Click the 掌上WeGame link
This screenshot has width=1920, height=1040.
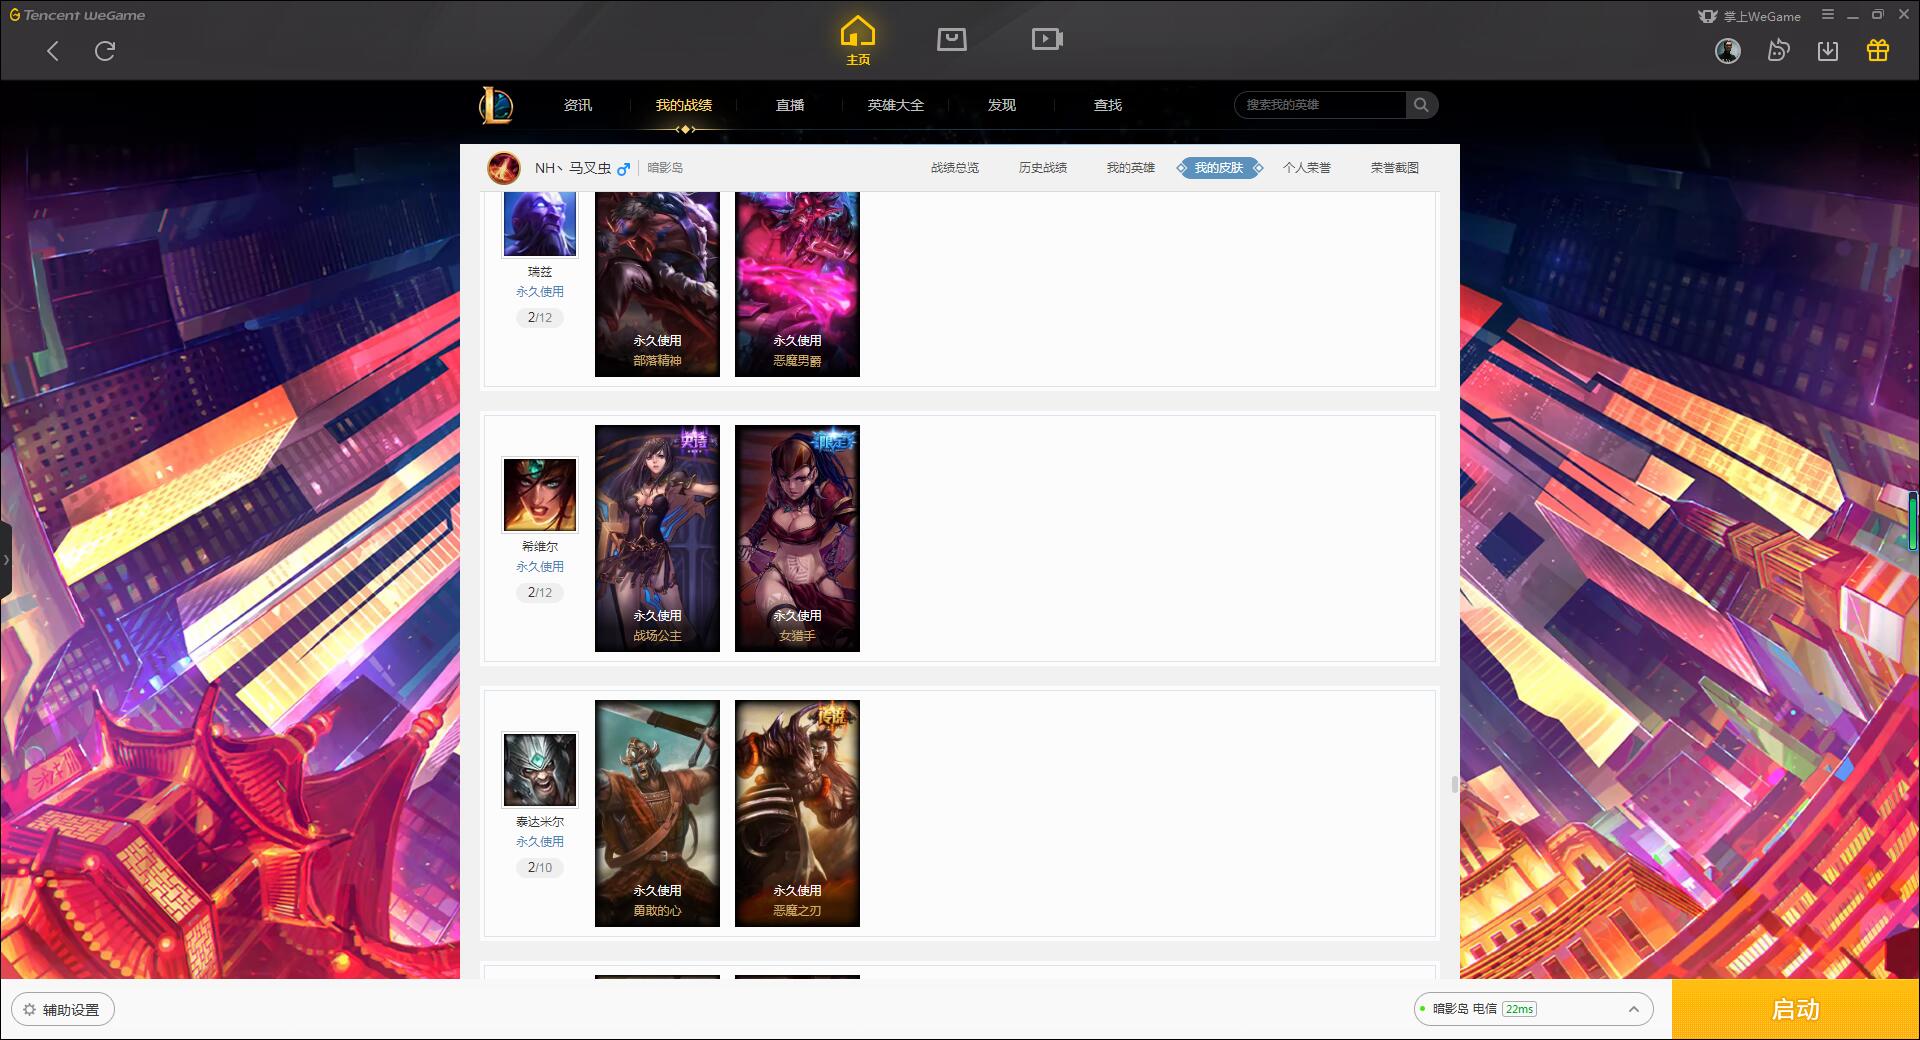point(1749,16)
